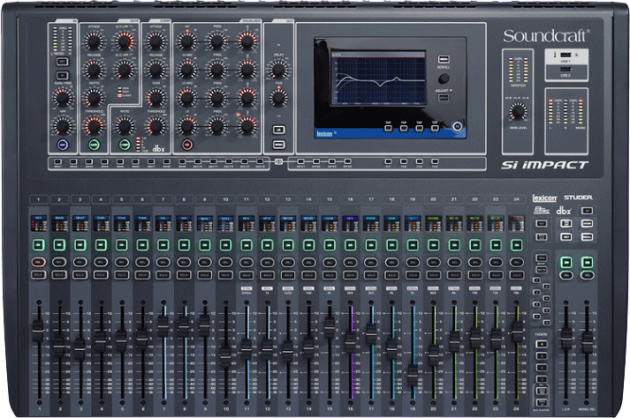Grab the channel 1 fader

39,330
